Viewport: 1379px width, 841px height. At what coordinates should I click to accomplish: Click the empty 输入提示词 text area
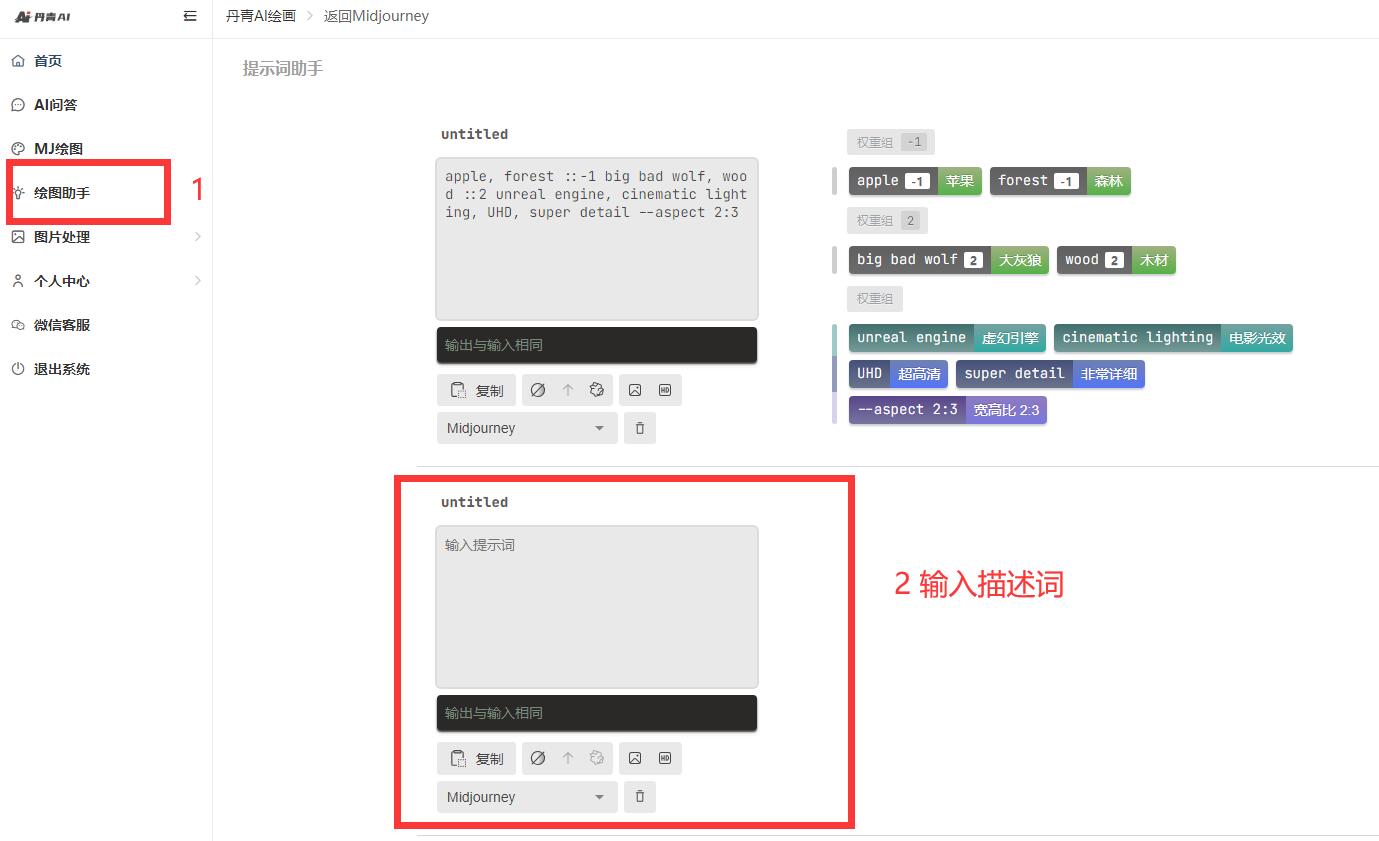coord(597,606)
